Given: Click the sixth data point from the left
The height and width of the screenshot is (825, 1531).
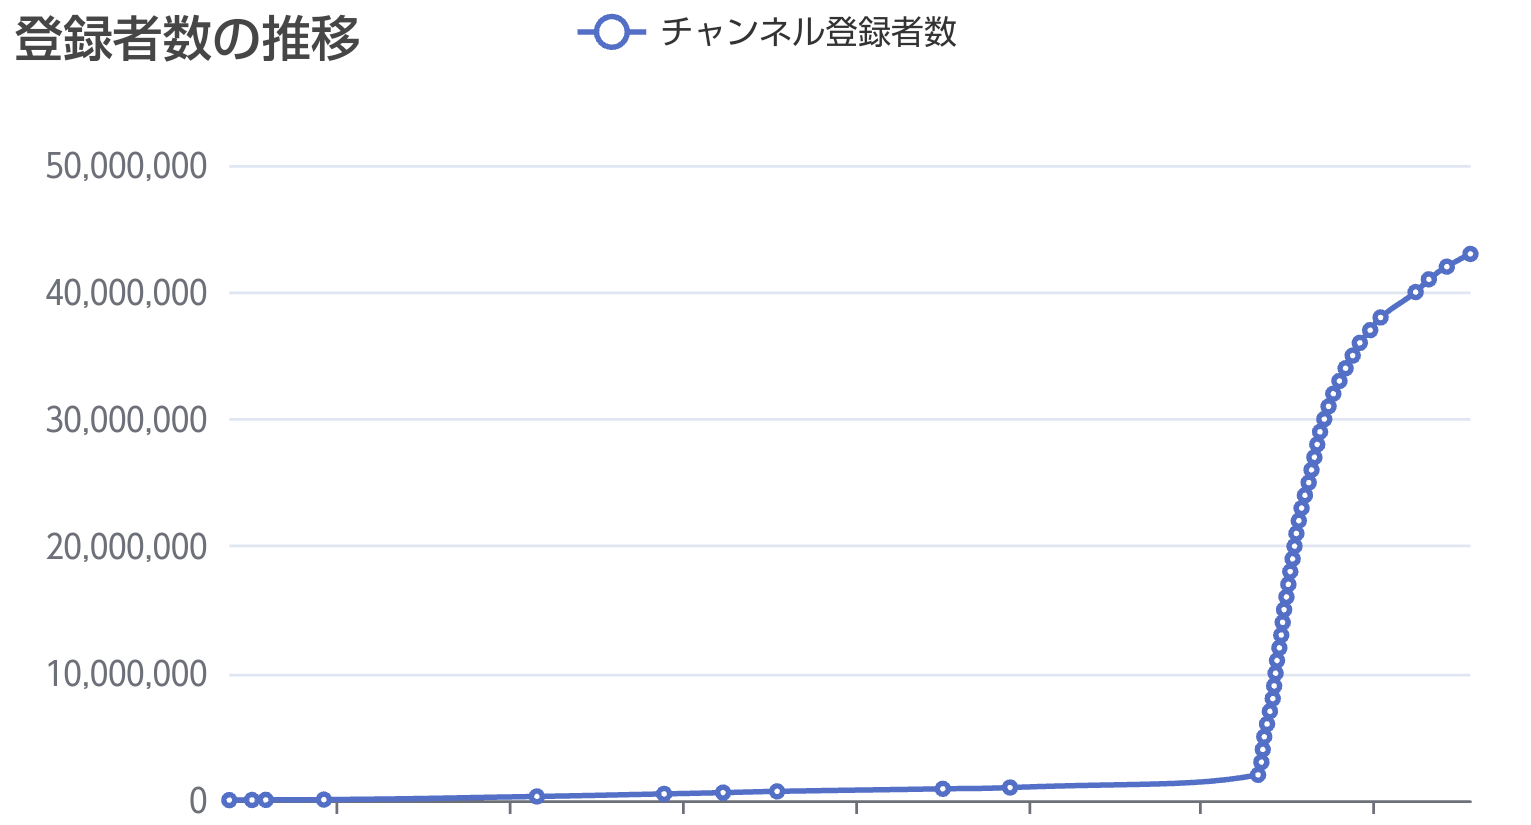Looking at the screenshot, I should point(664,794).
